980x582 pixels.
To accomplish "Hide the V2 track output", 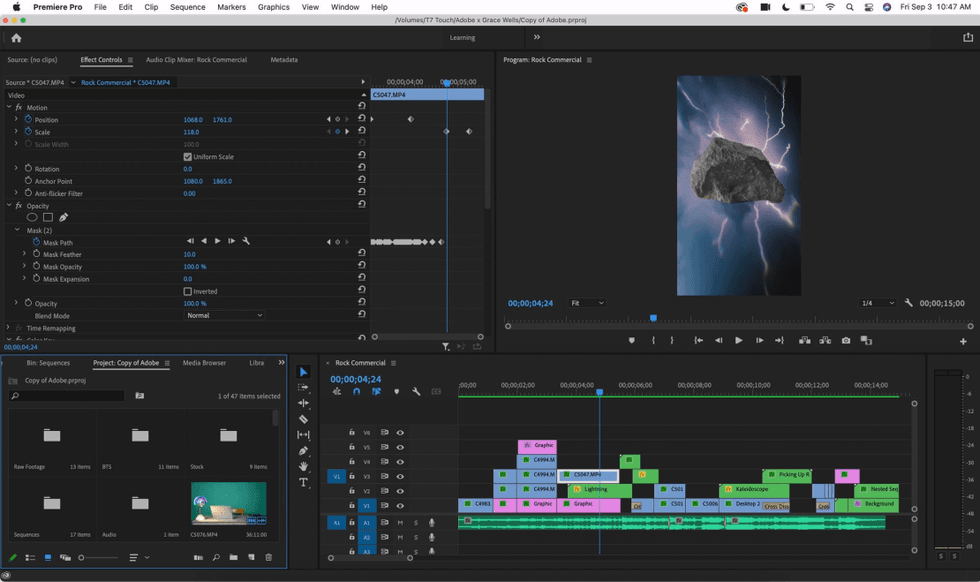I will click(x=400, y=491).
